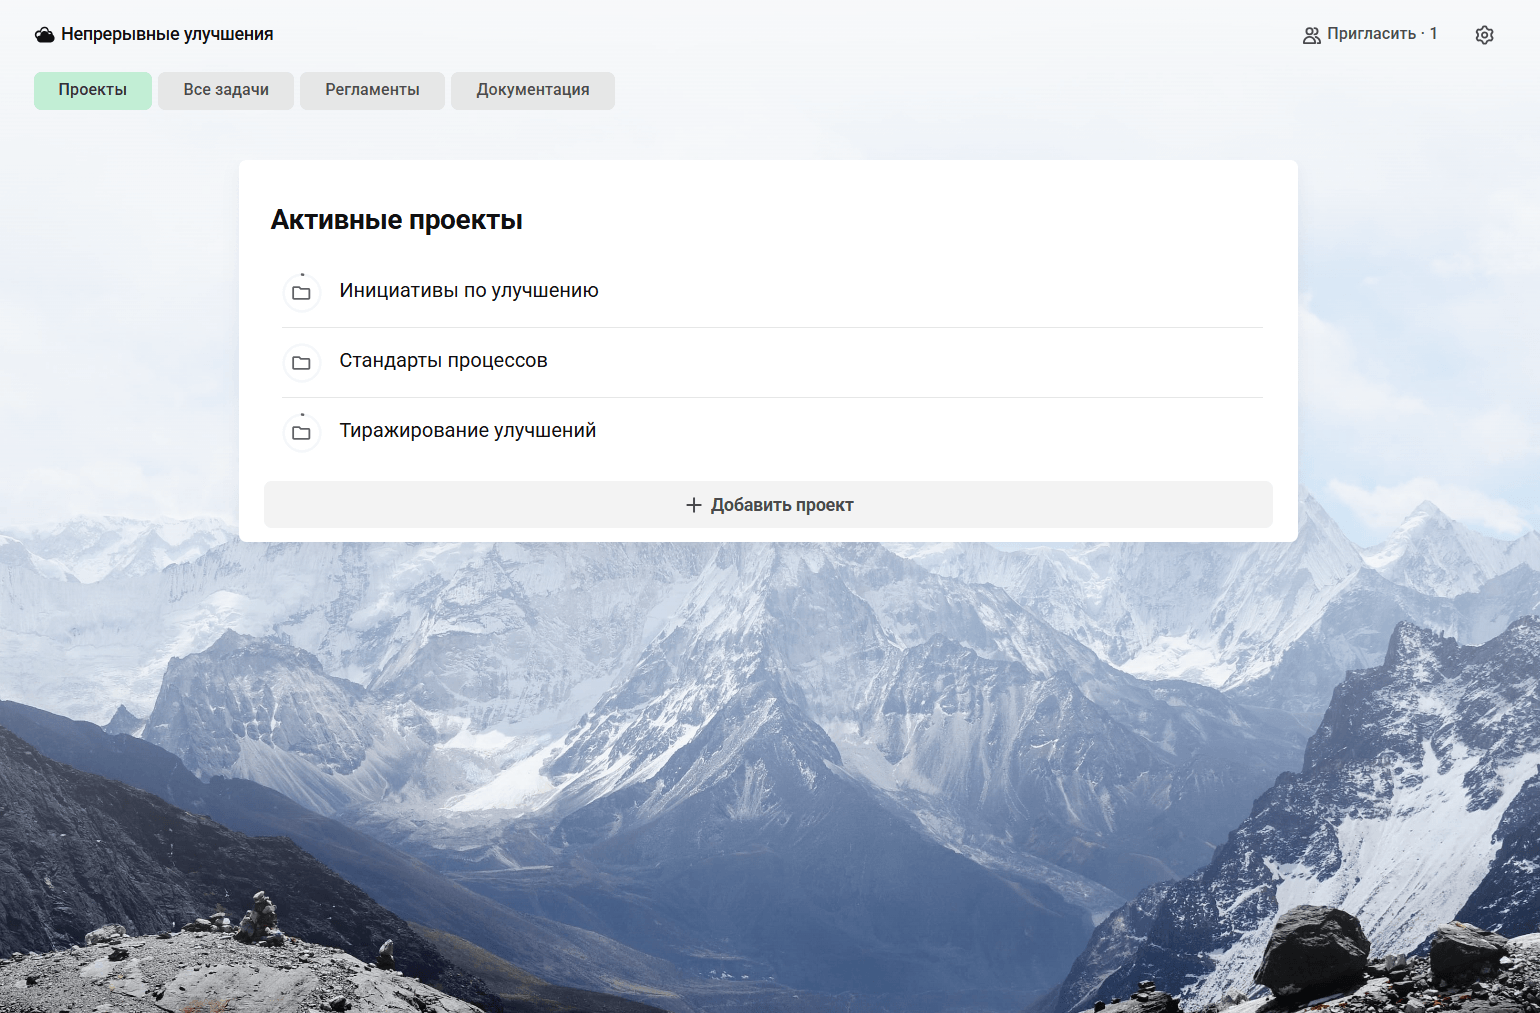Click the mountain background image
Viewport: 1540px width, 1013px height.
click(770, 780)
